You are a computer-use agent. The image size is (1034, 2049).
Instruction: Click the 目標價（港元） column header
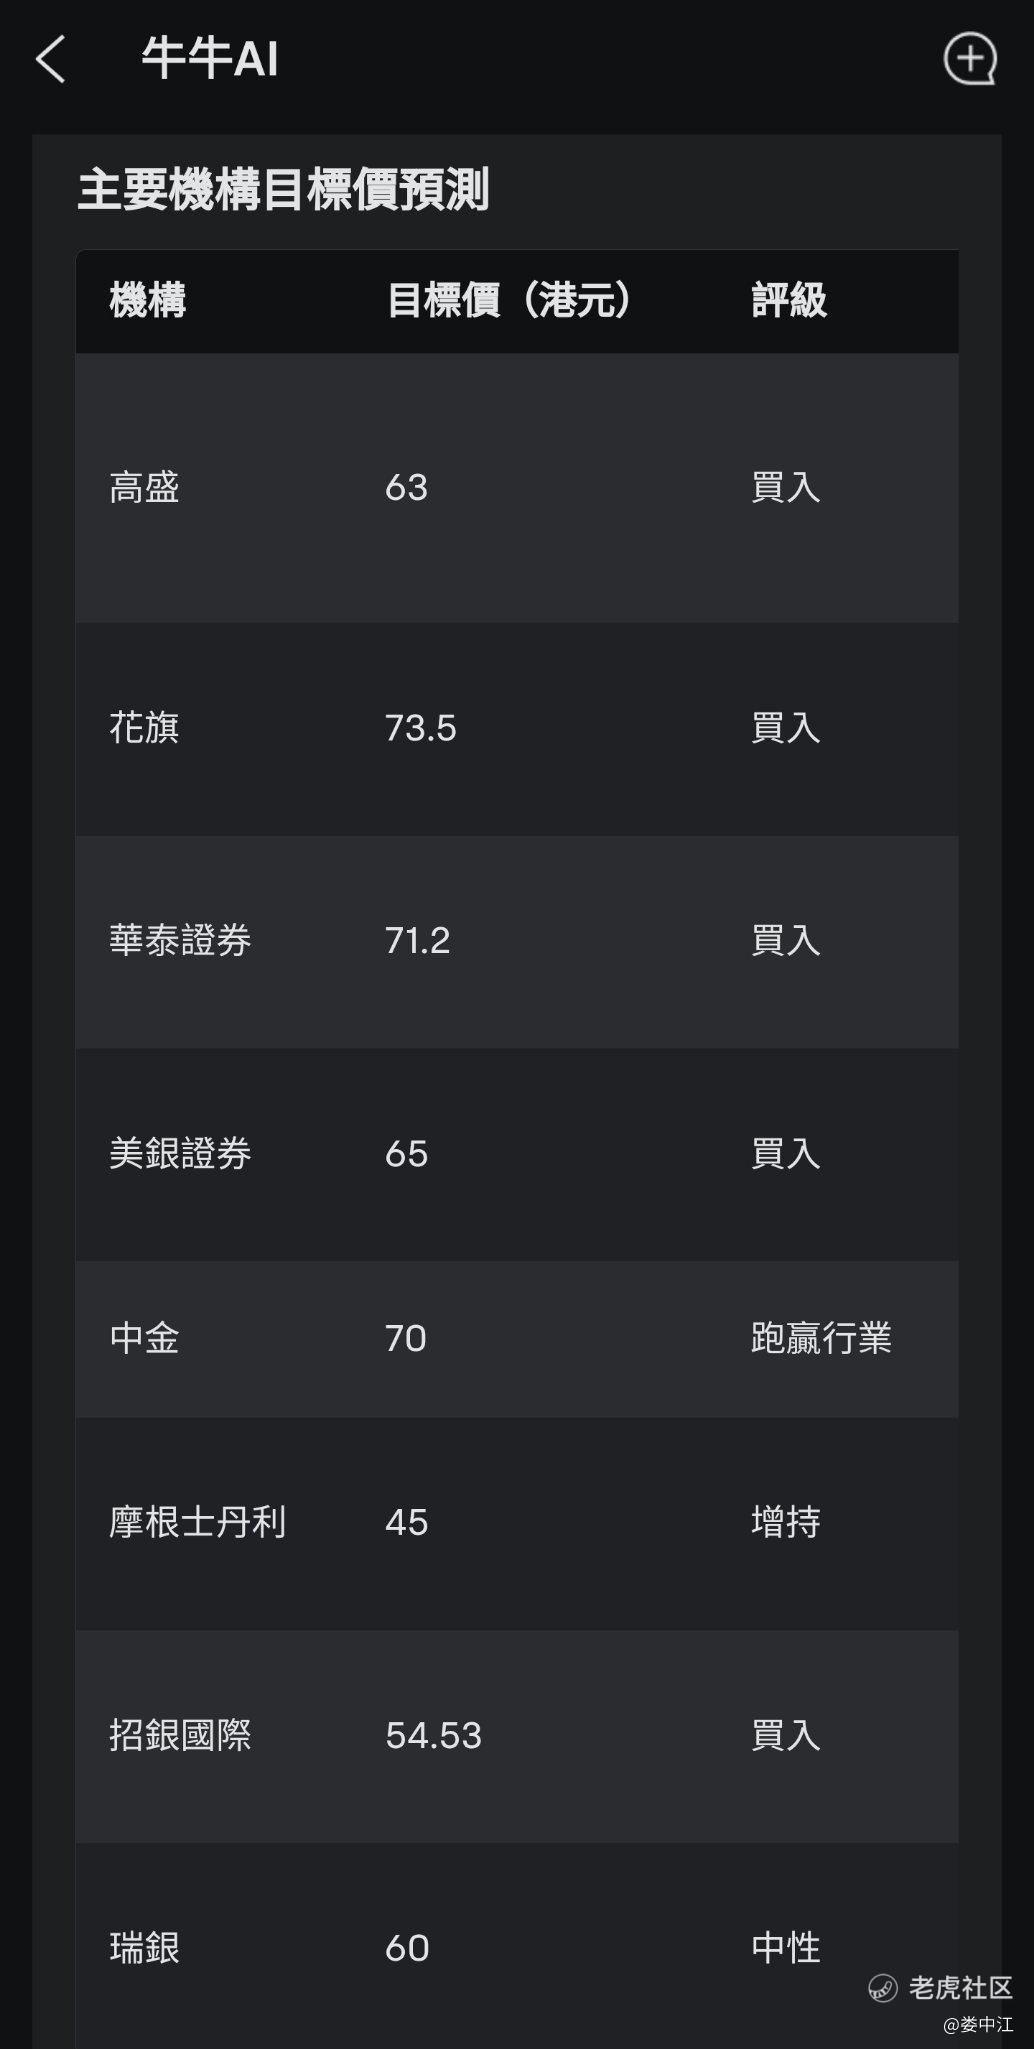pos(511,300)
